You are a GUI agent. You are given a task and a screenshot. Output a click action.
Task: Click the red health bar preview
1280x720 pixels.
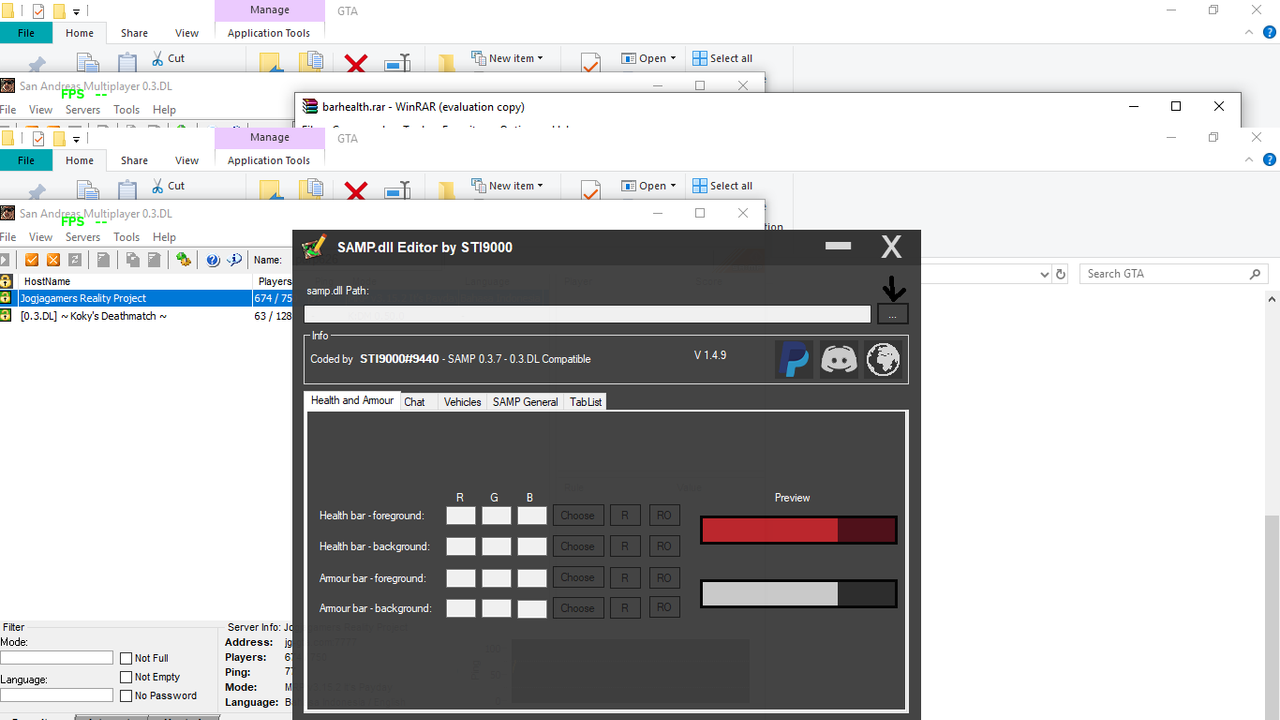point(798,530)
